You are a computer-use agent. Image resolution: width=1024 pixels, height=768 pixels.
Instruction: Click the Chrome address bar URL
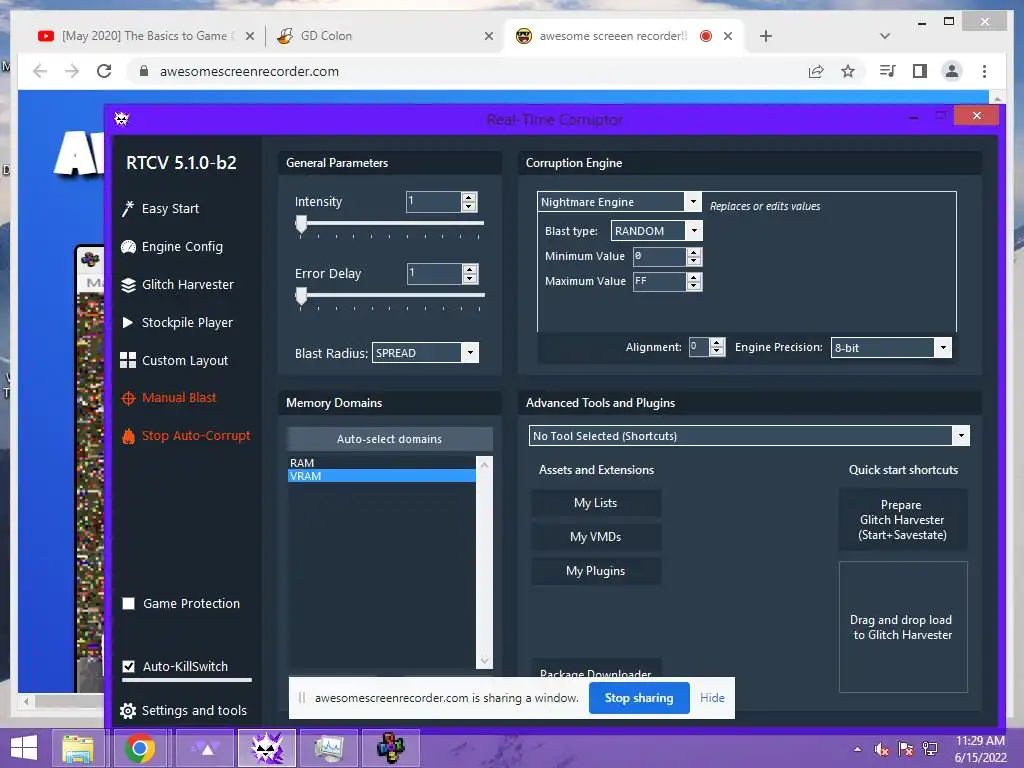coord(249,71)
